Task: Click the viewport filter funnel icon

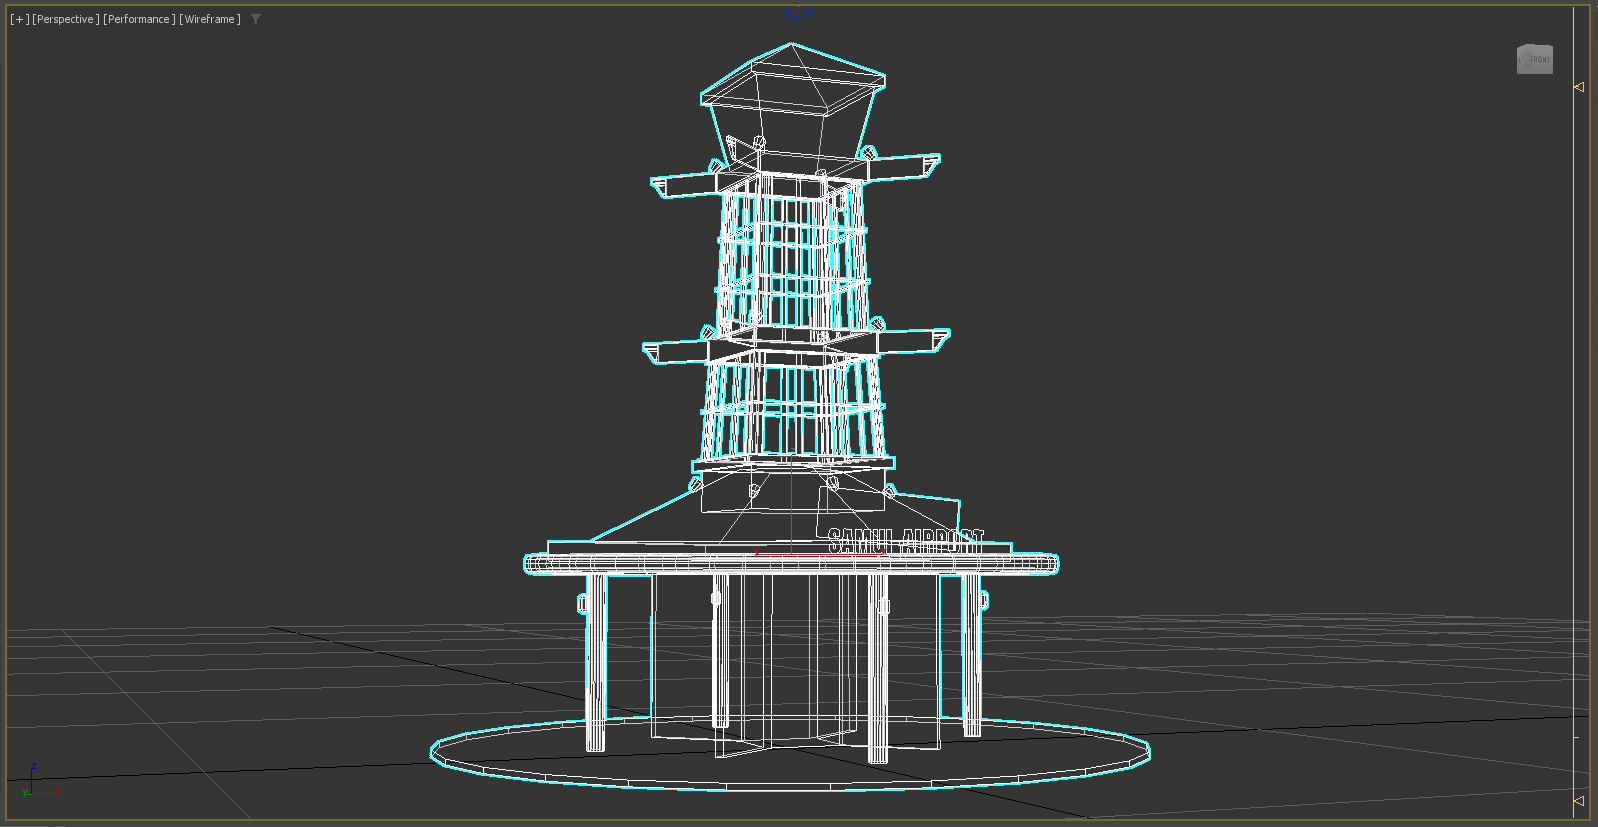Action: coord(256,19)
